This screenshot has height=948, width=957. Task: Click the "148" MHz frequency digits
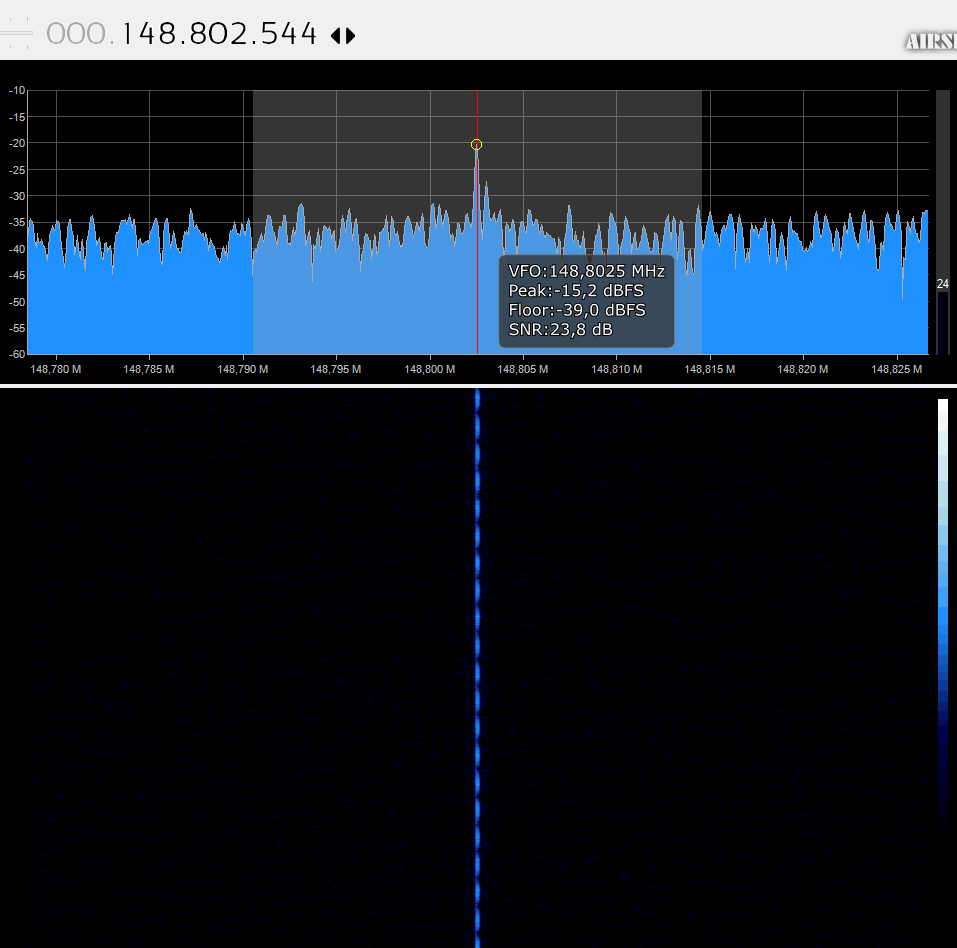150,34
